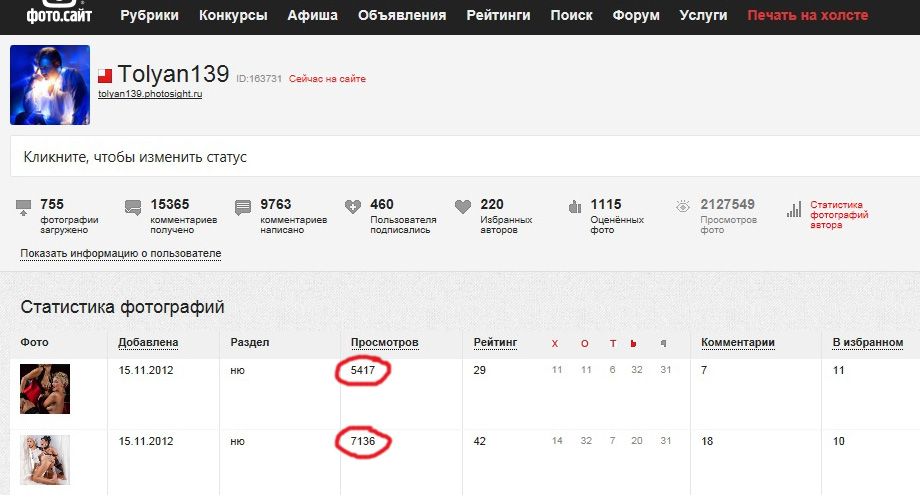920x495 pixels.
Task: Sort table by Рейтинг column header
Action: click(x=495, y=343)
